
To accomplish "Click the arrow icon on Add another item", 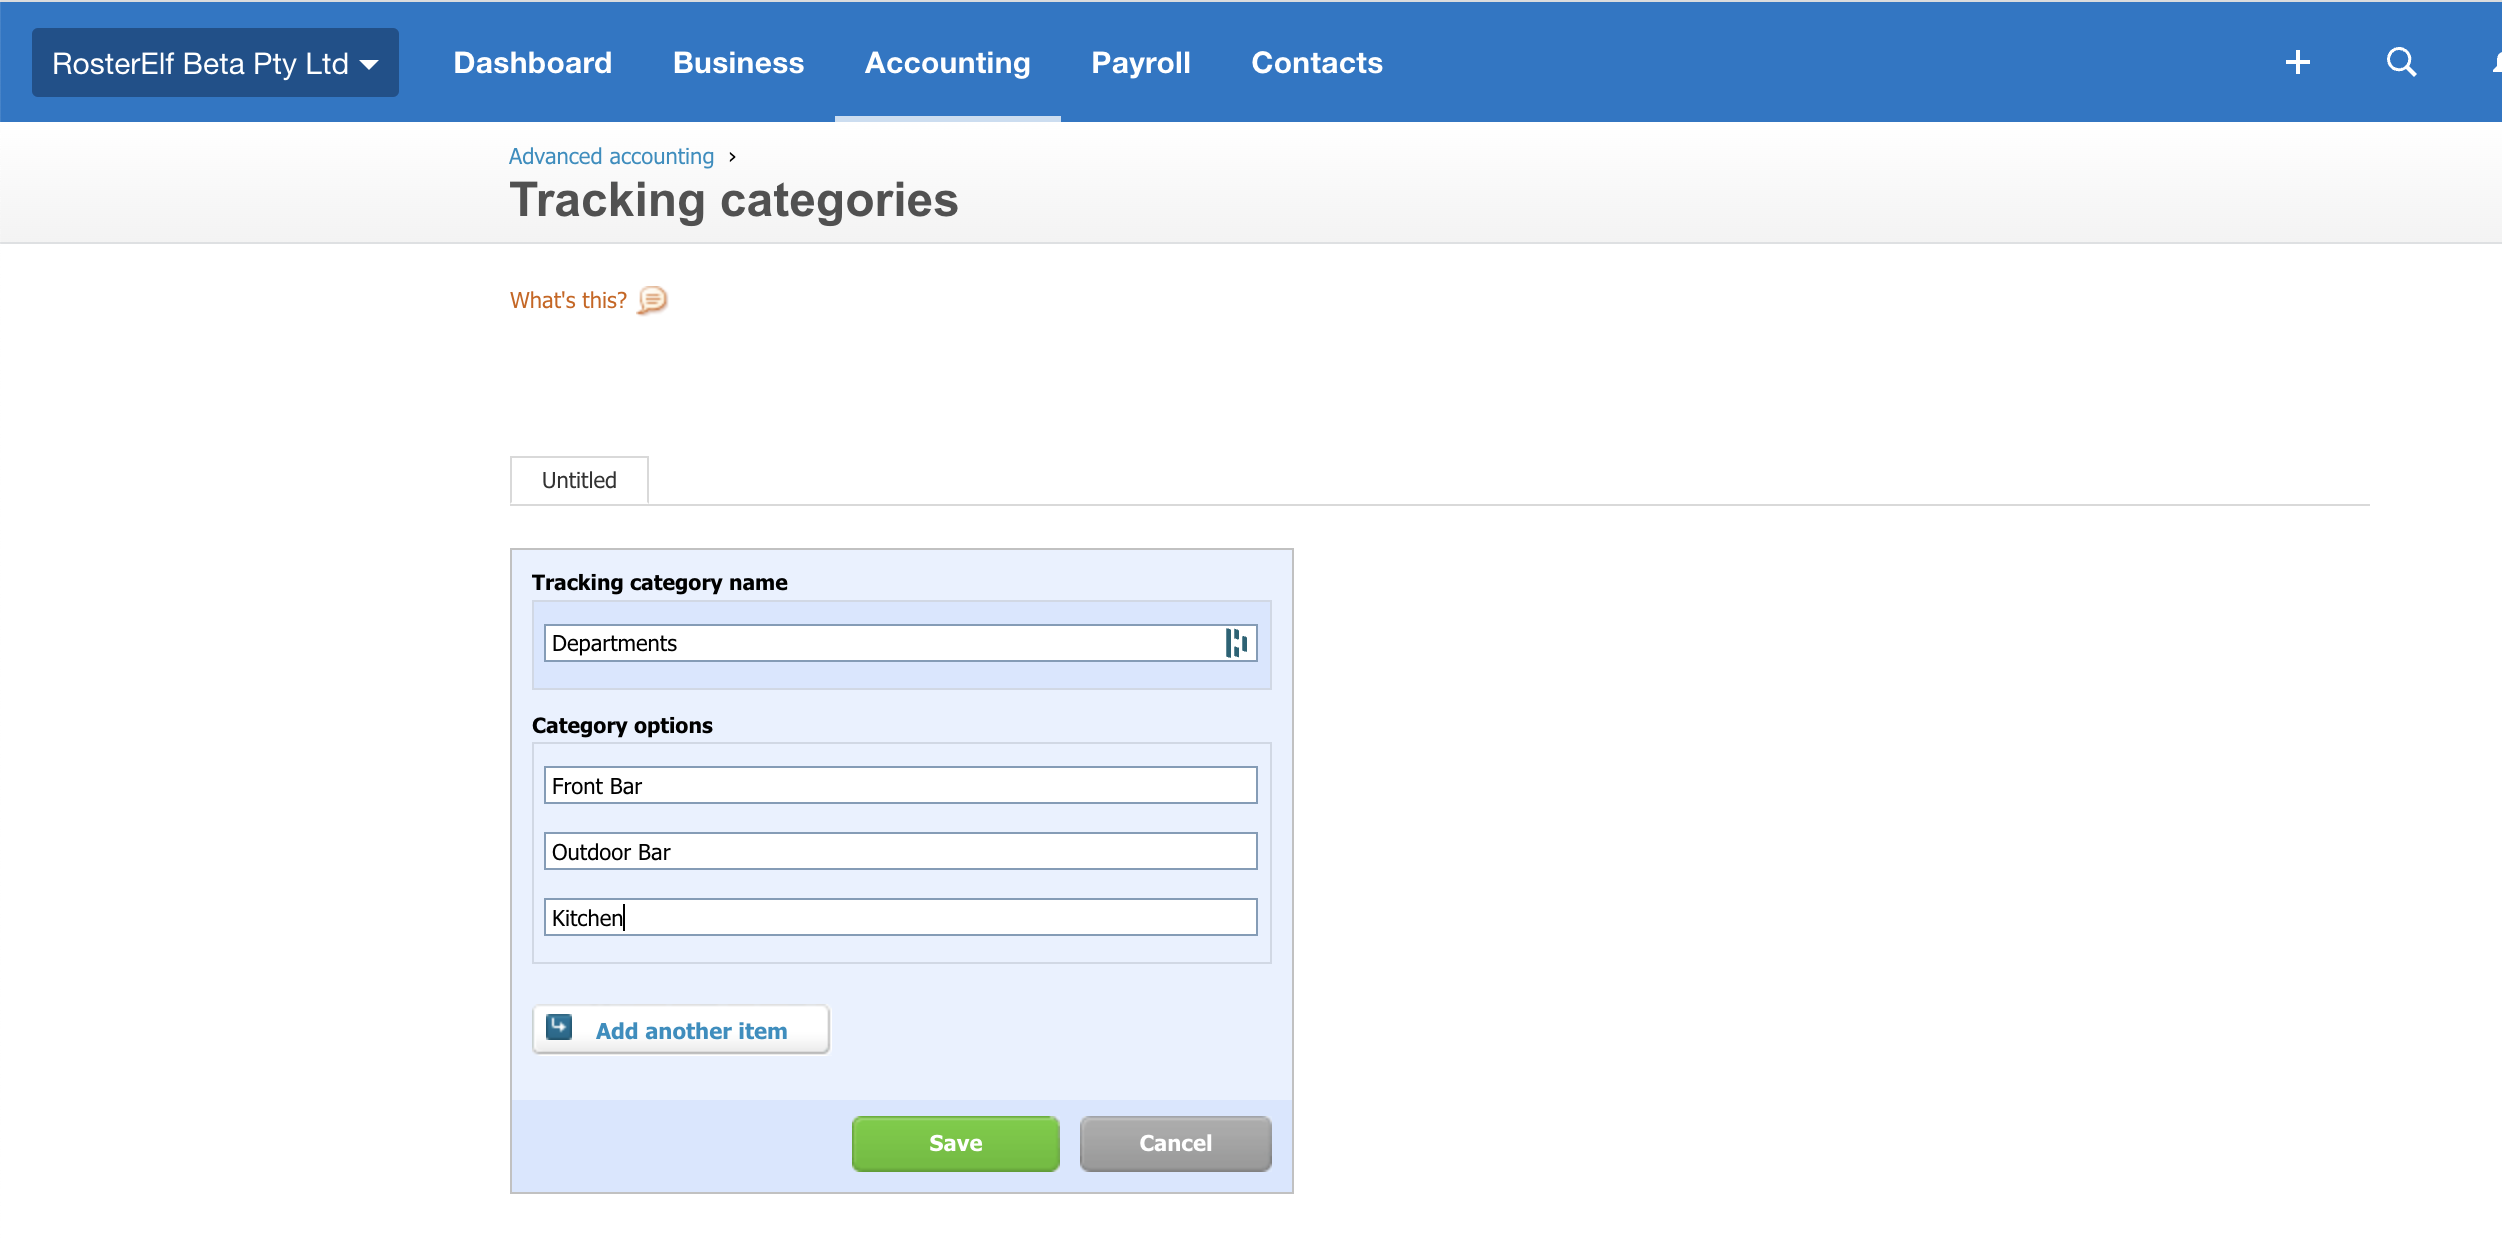I will (x=560, y=1027).
